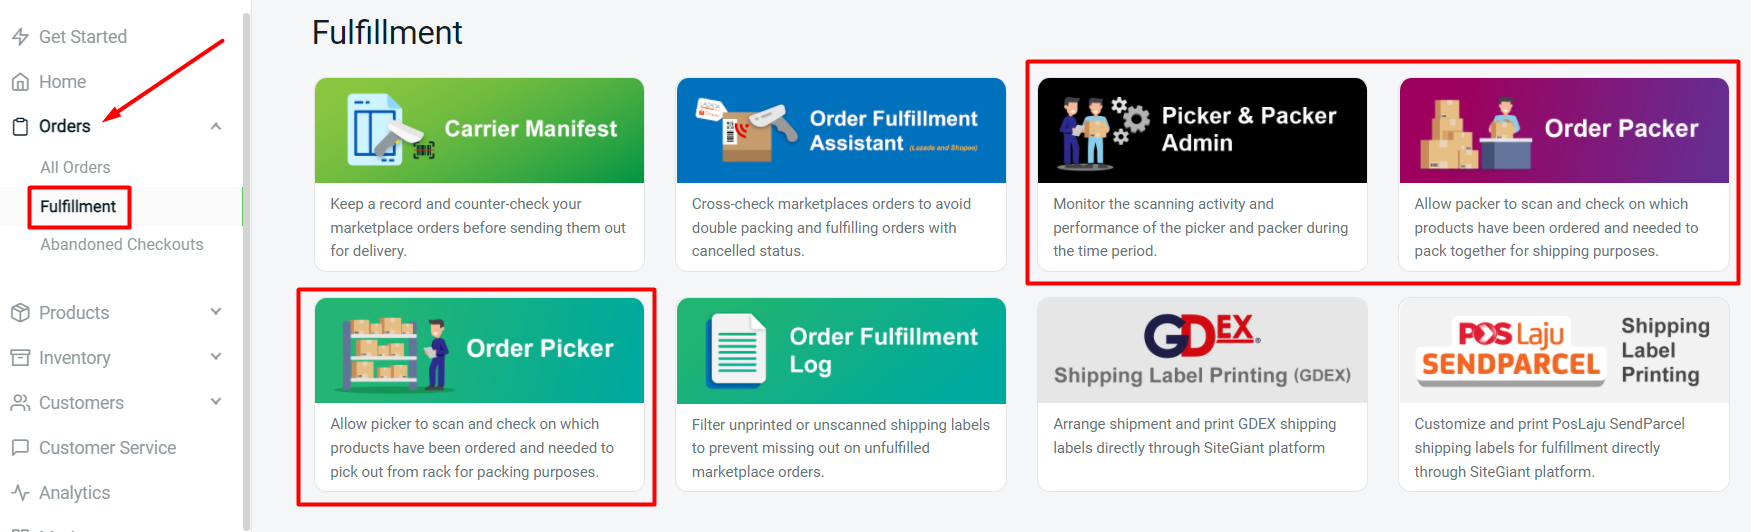Select the Fulfillment submenu item
This screenshot has height=532, width=1751.
[x=78, y=207]
